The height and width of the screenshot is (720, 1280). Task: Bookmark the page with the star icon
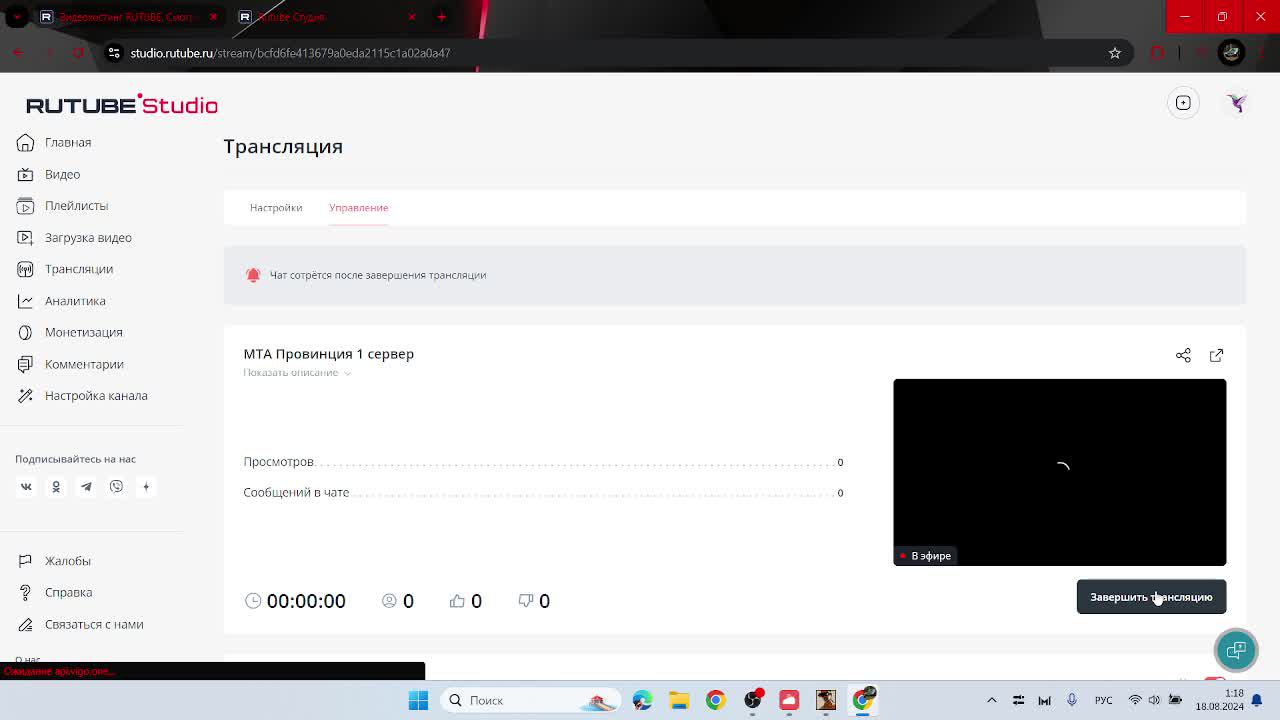1115,53
